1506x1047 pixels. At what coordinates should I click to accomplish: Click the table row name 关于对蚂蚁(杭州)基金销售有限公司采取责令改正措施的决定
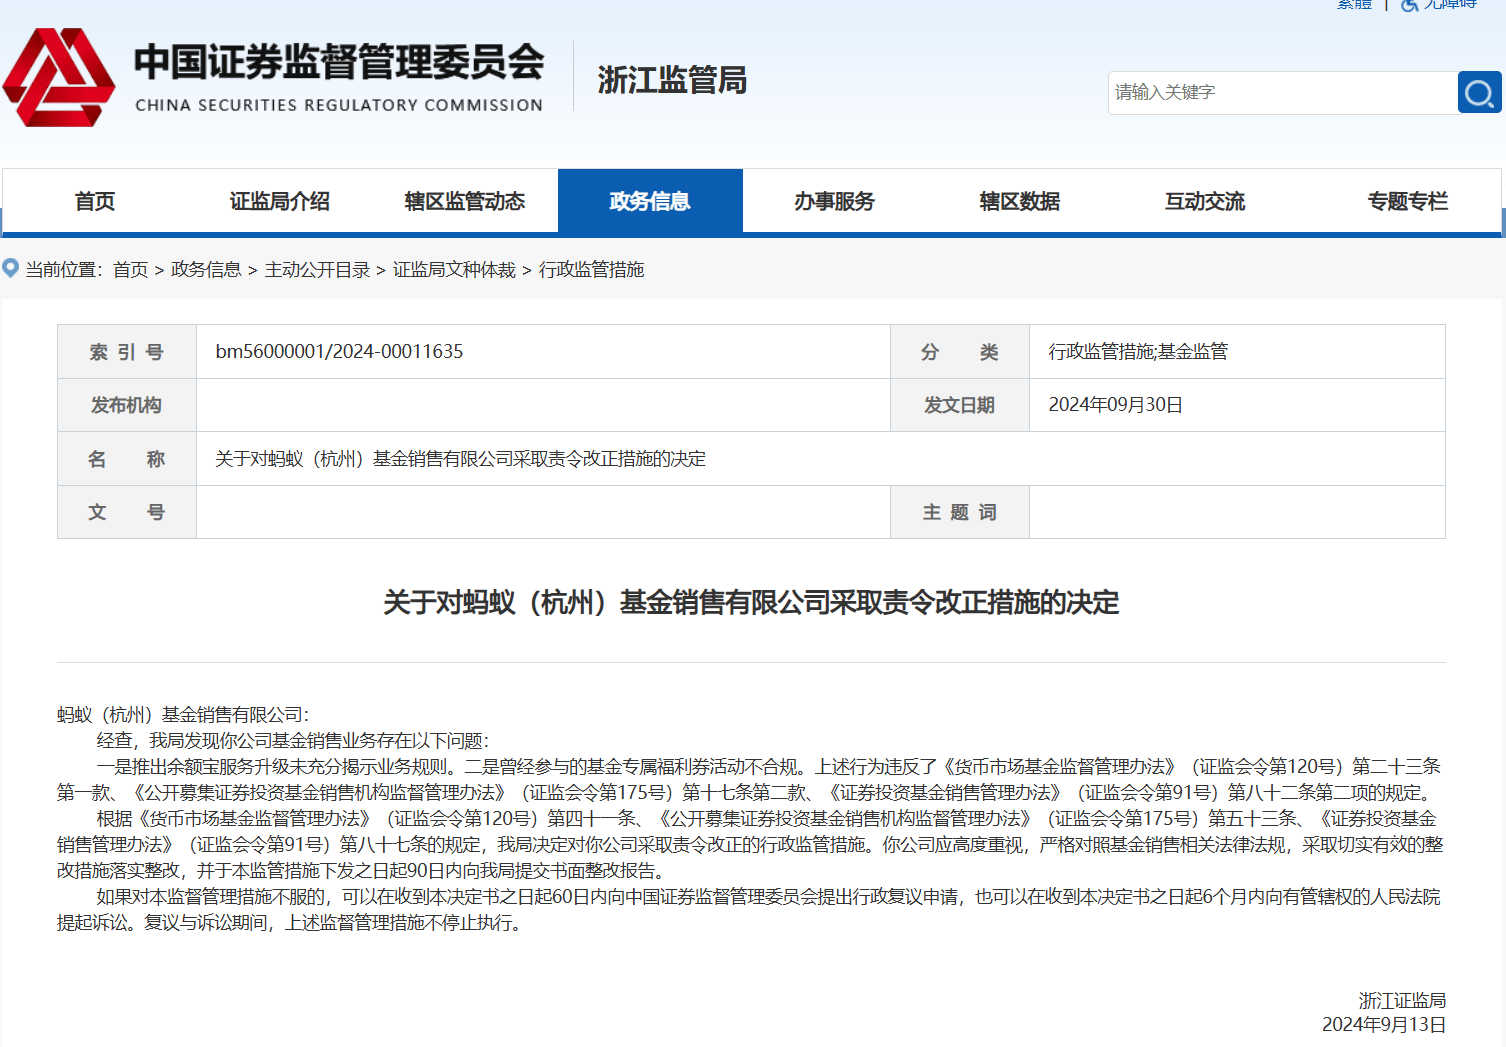[460, 459]
